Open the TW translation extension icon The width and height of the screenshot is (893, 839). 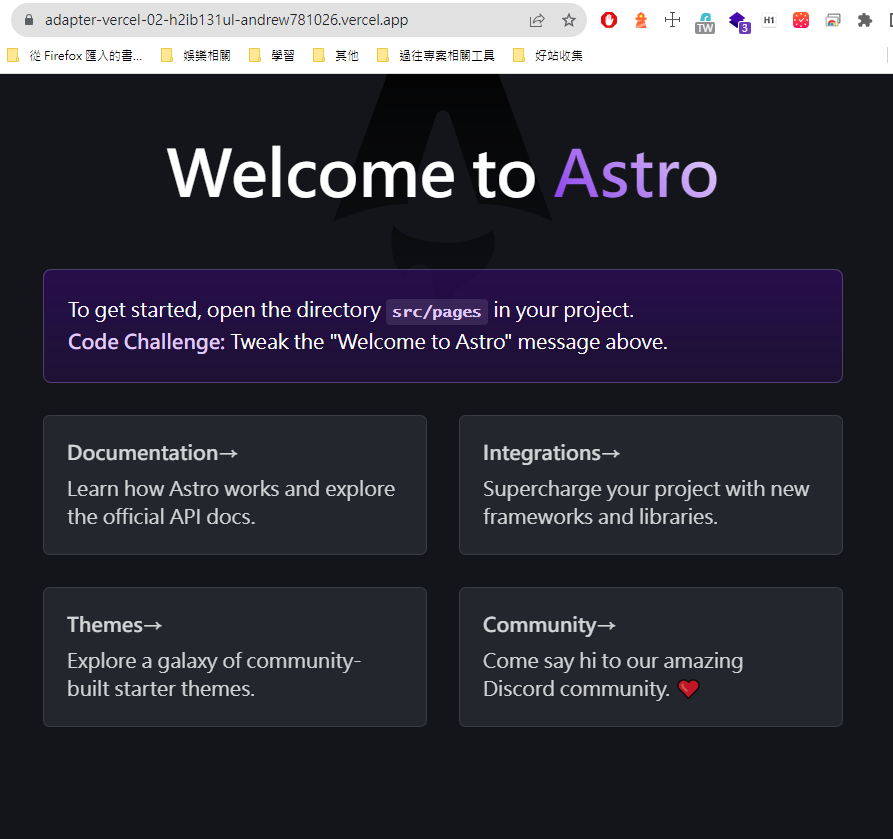(x=704, y=22)
